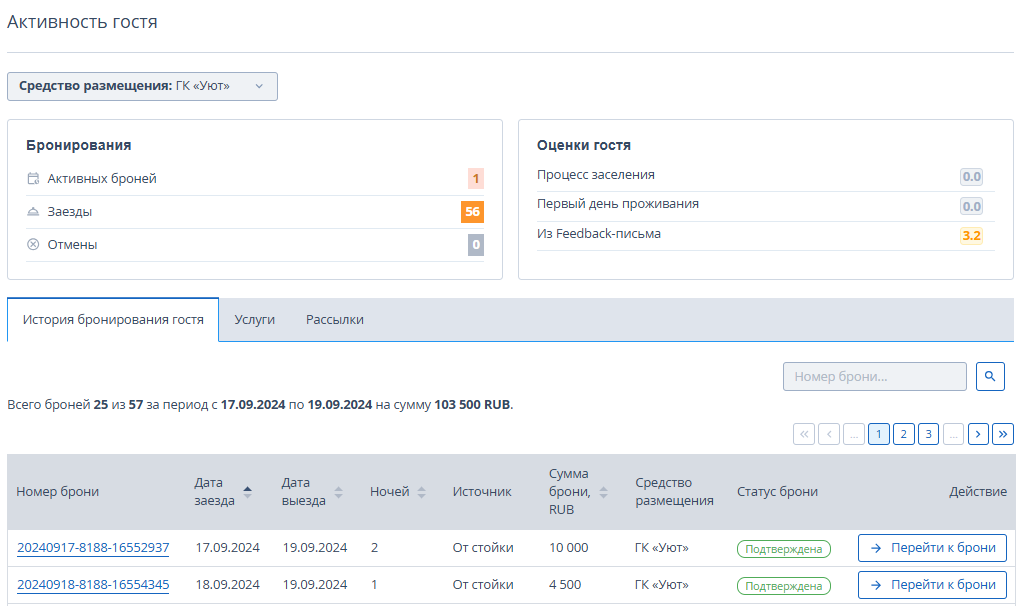Click the 10 000 sum cell
This screenshot has height=606, width=1023.
click(569, 548)
